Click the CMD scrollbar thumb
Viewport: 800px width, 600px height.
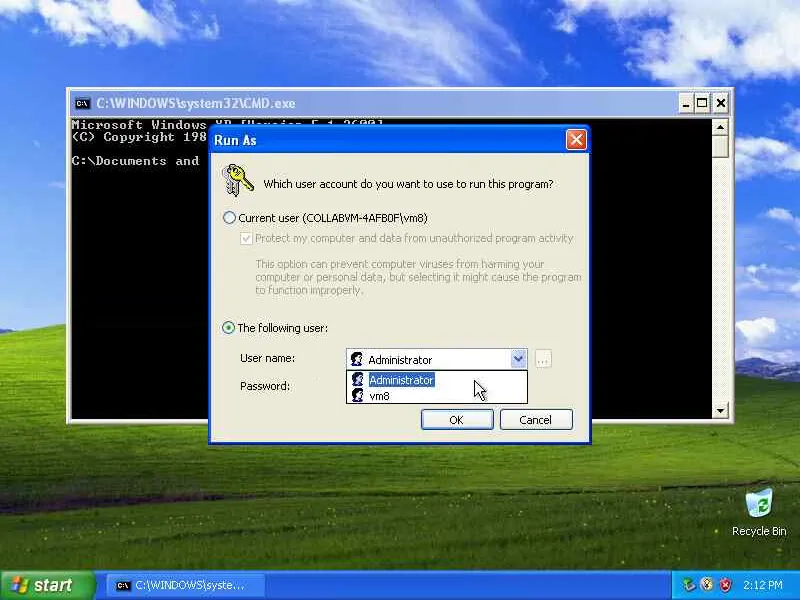click(x=720, y=146)
